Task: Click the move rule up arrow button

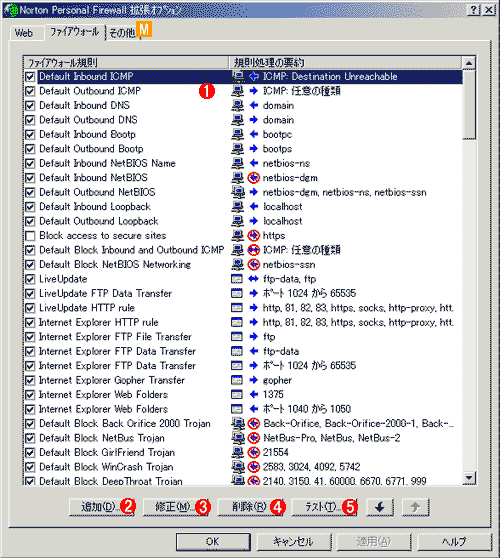Action: 415,507
